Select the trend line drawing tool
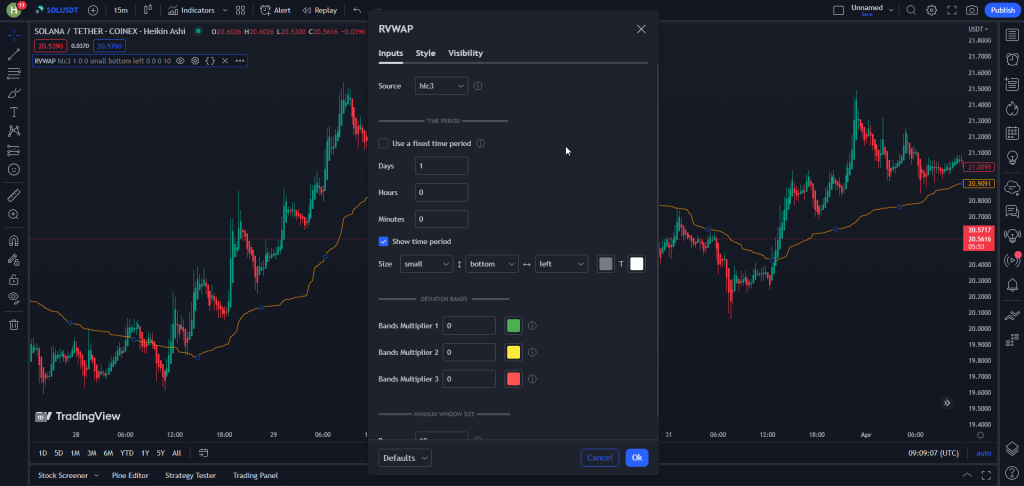 point(14,54)
